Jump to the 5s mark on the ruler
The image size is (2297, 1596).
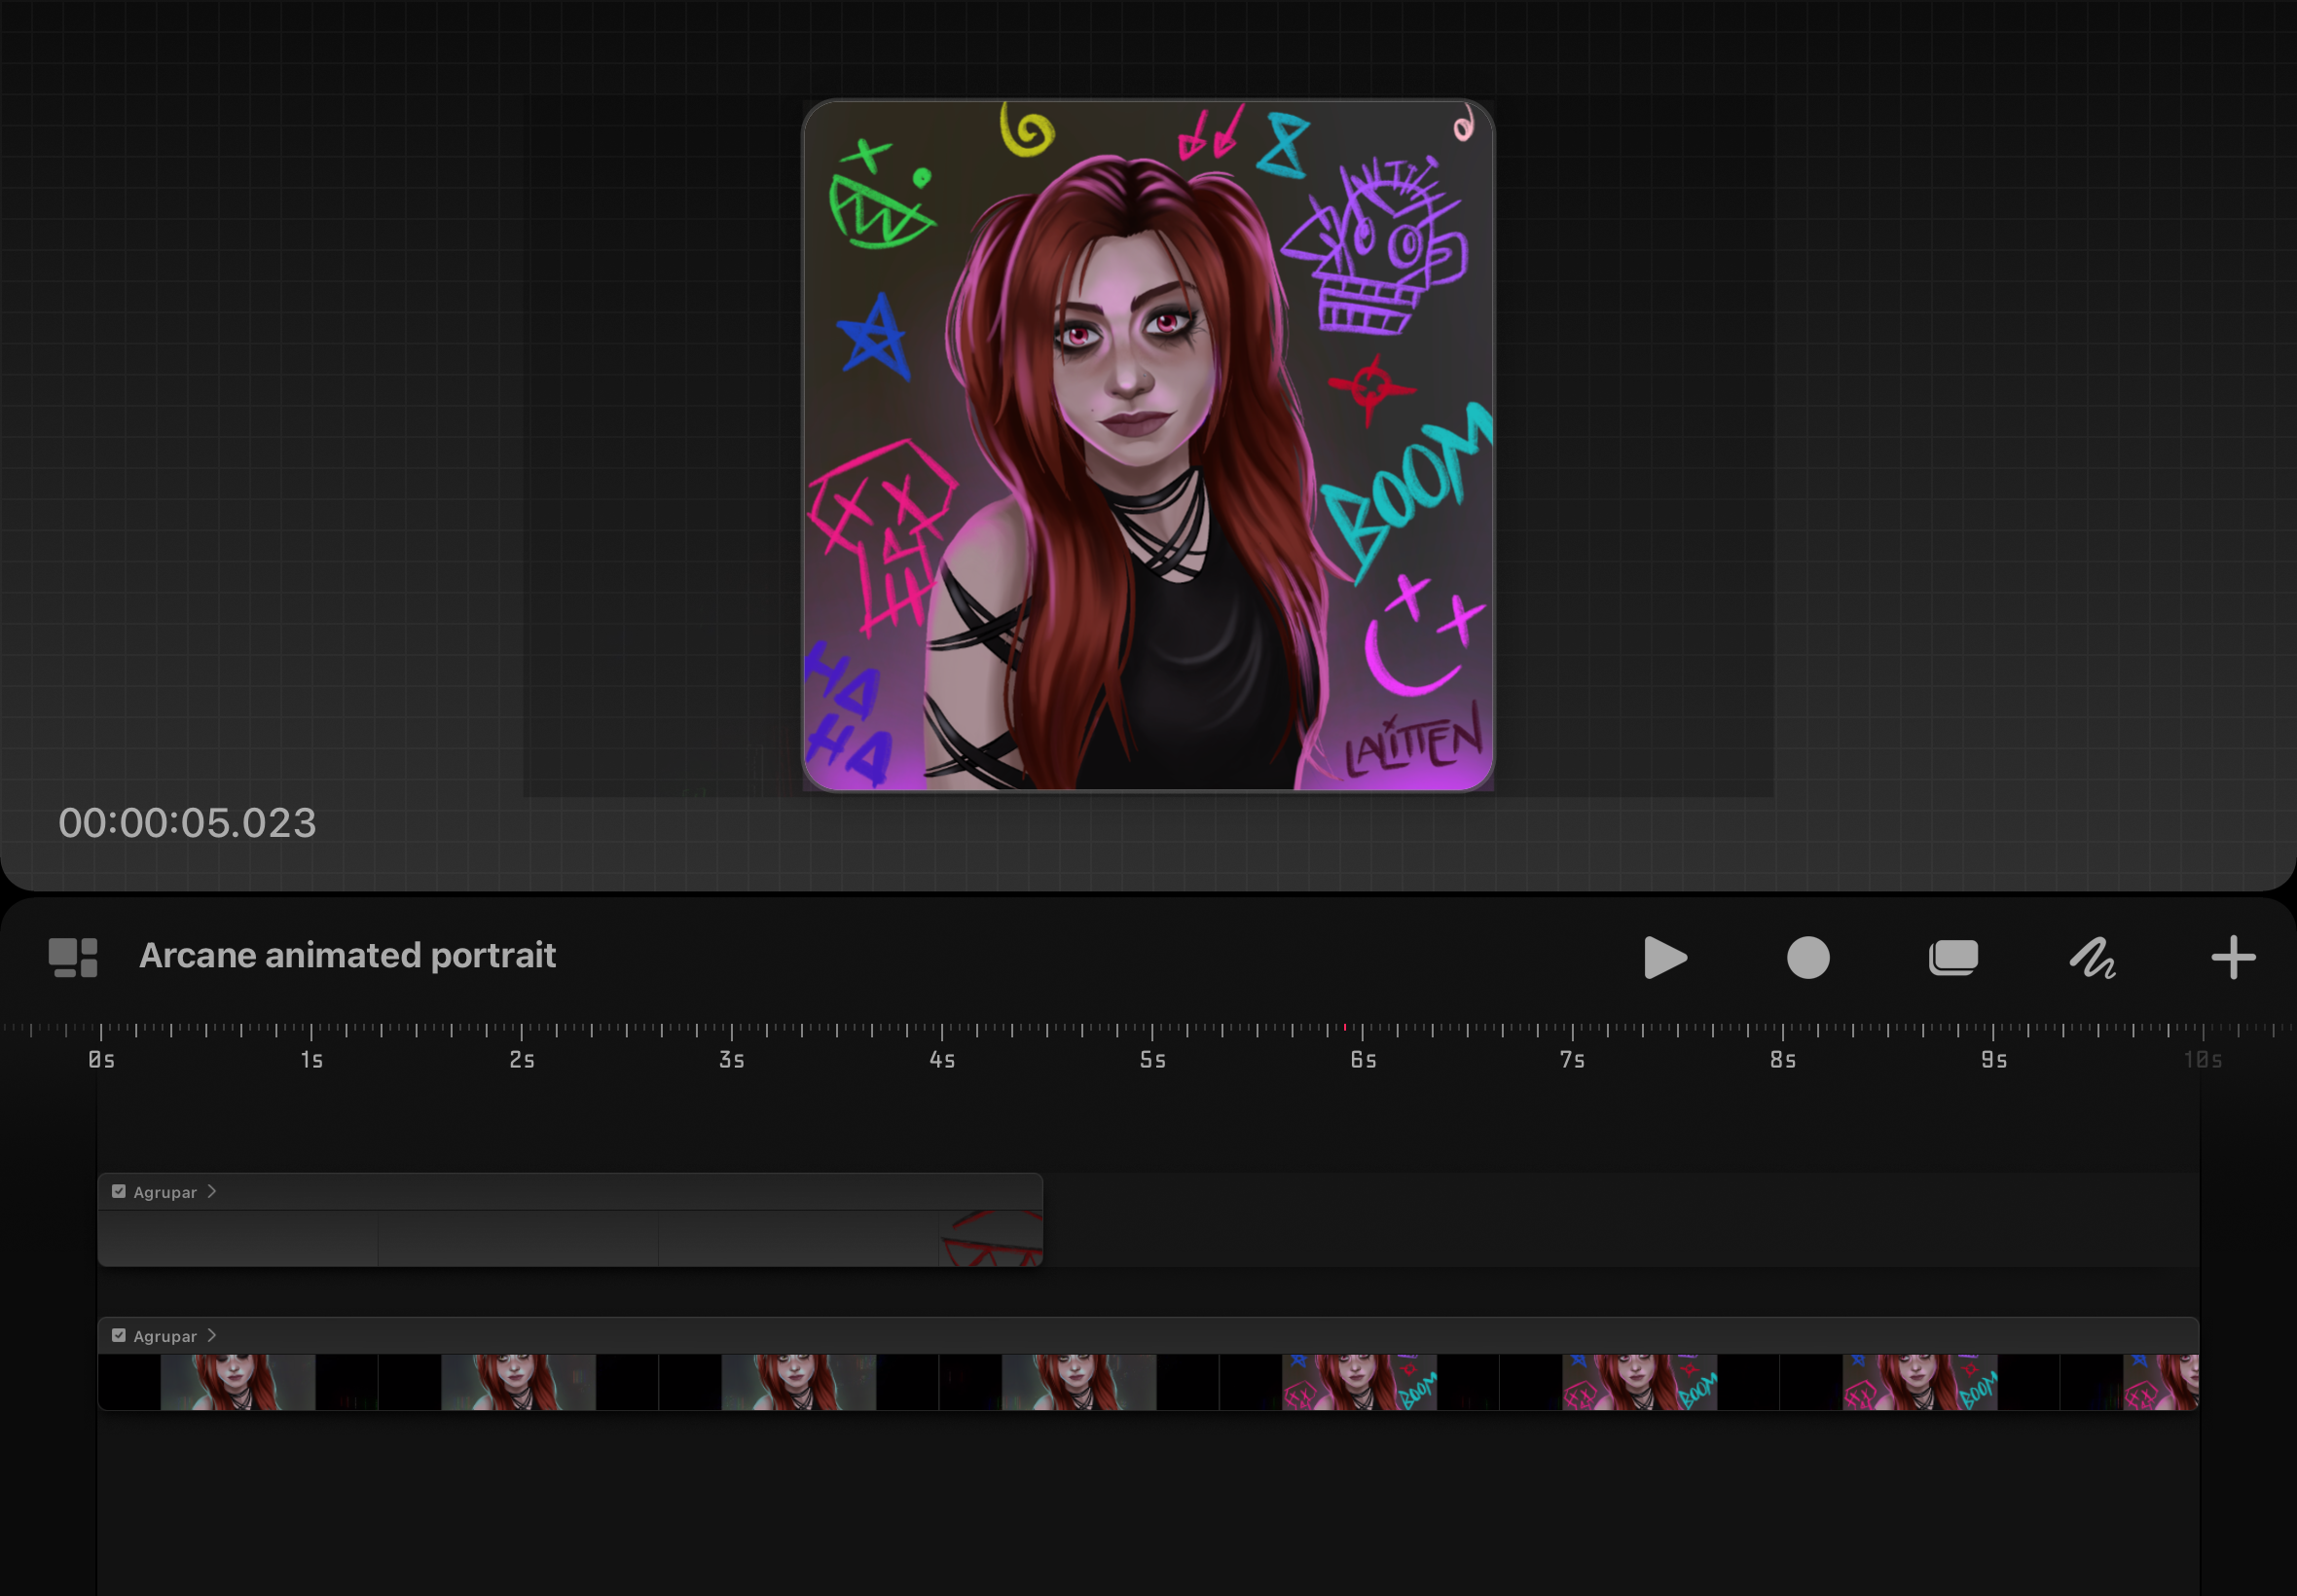1153,1059
